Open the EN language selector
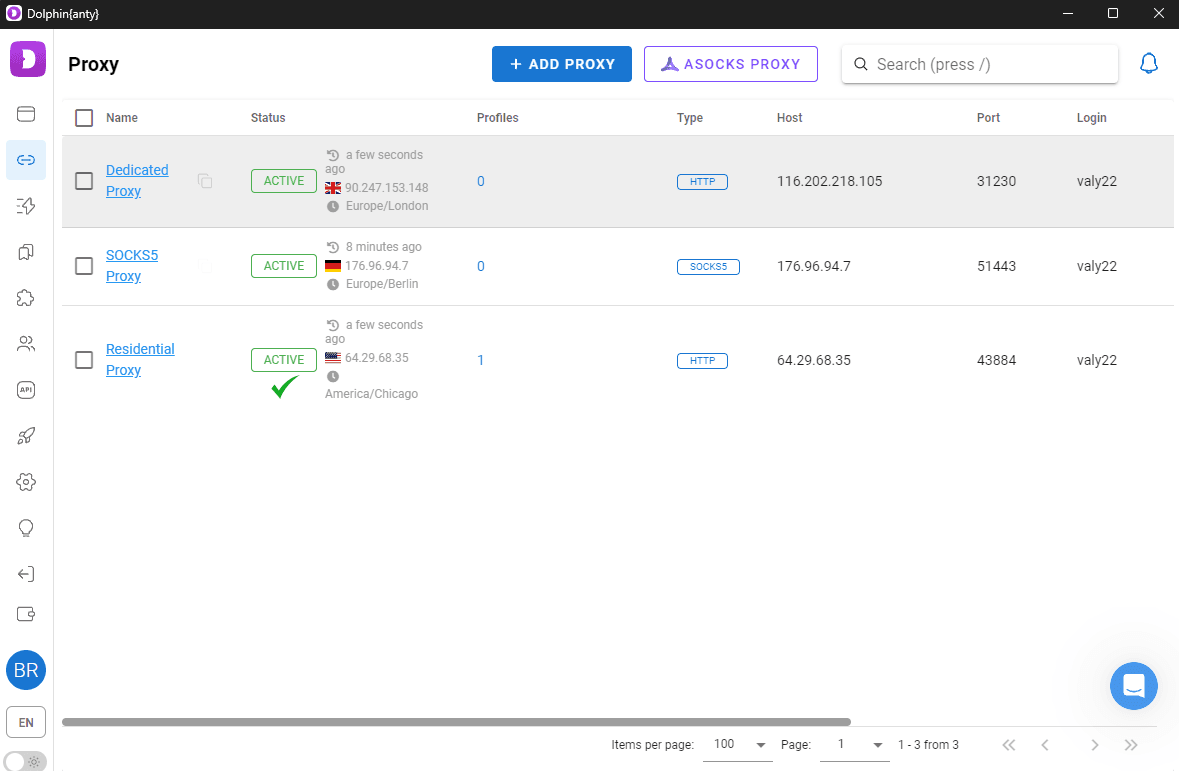 point(26,722)
